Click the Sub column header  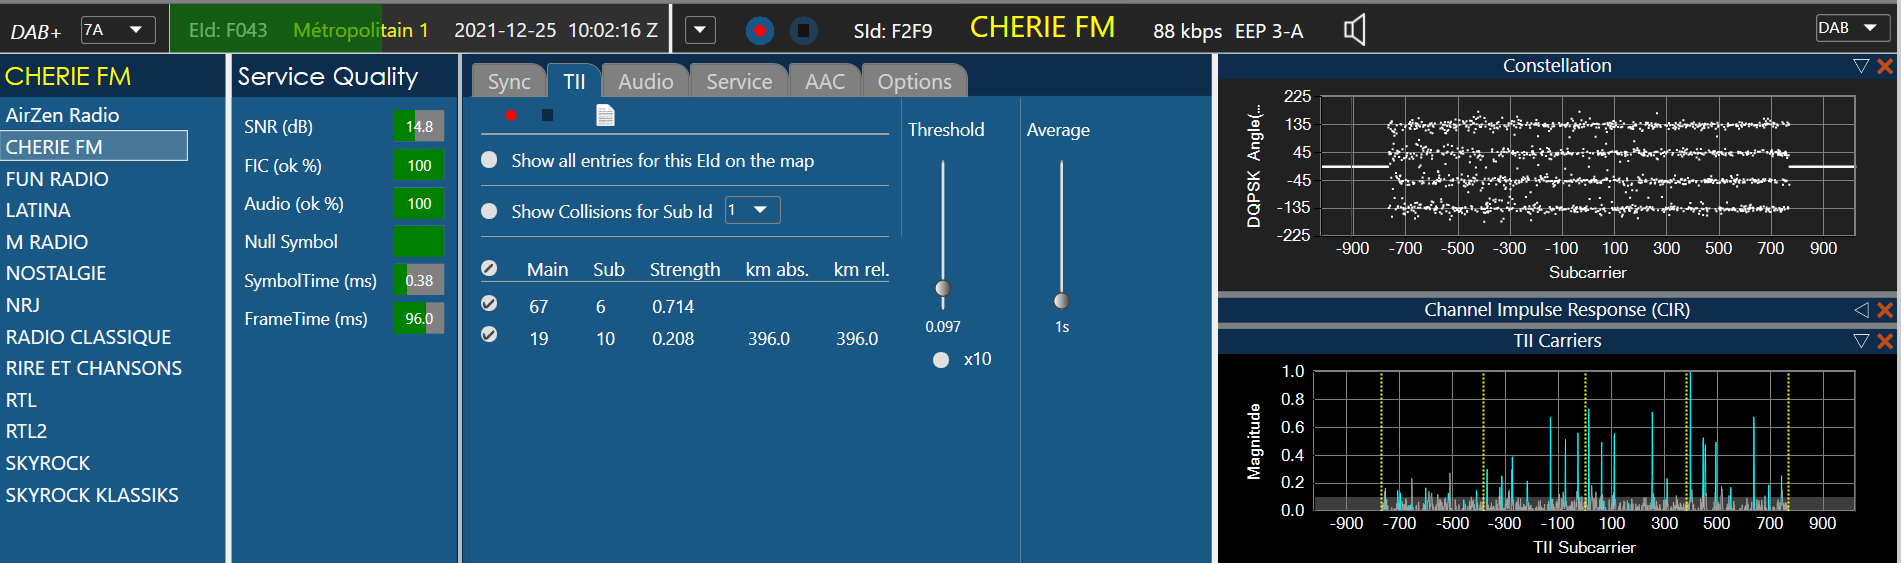coord(608,269)
